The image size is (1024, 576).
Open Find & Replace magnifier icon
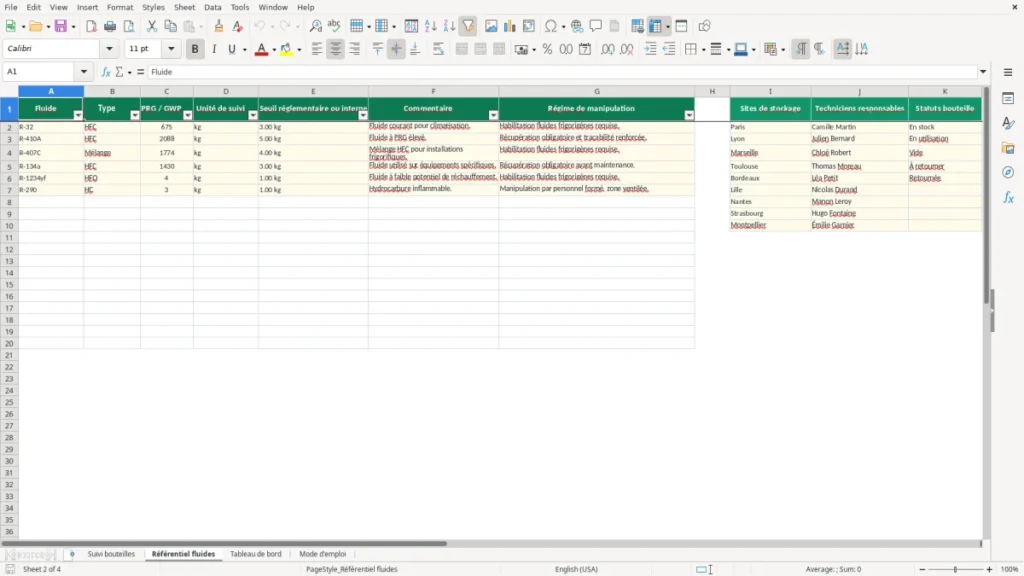[x=315, y=26]
